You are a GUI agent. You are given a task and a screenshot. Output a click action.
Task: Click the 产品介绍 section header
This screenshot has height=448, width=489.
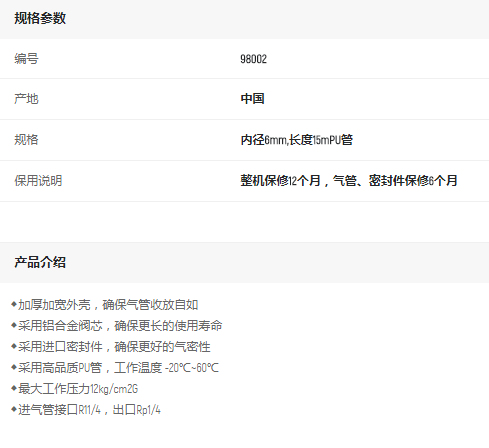click(x=40, y=262)
